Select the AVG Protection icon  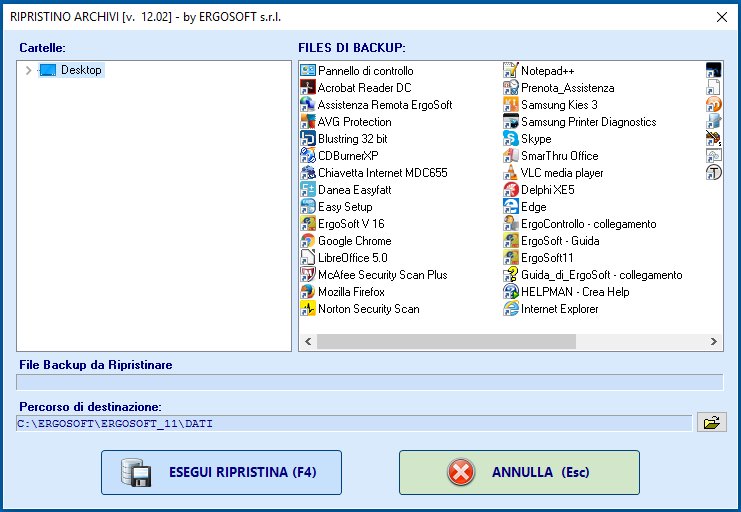click(308, 121)
